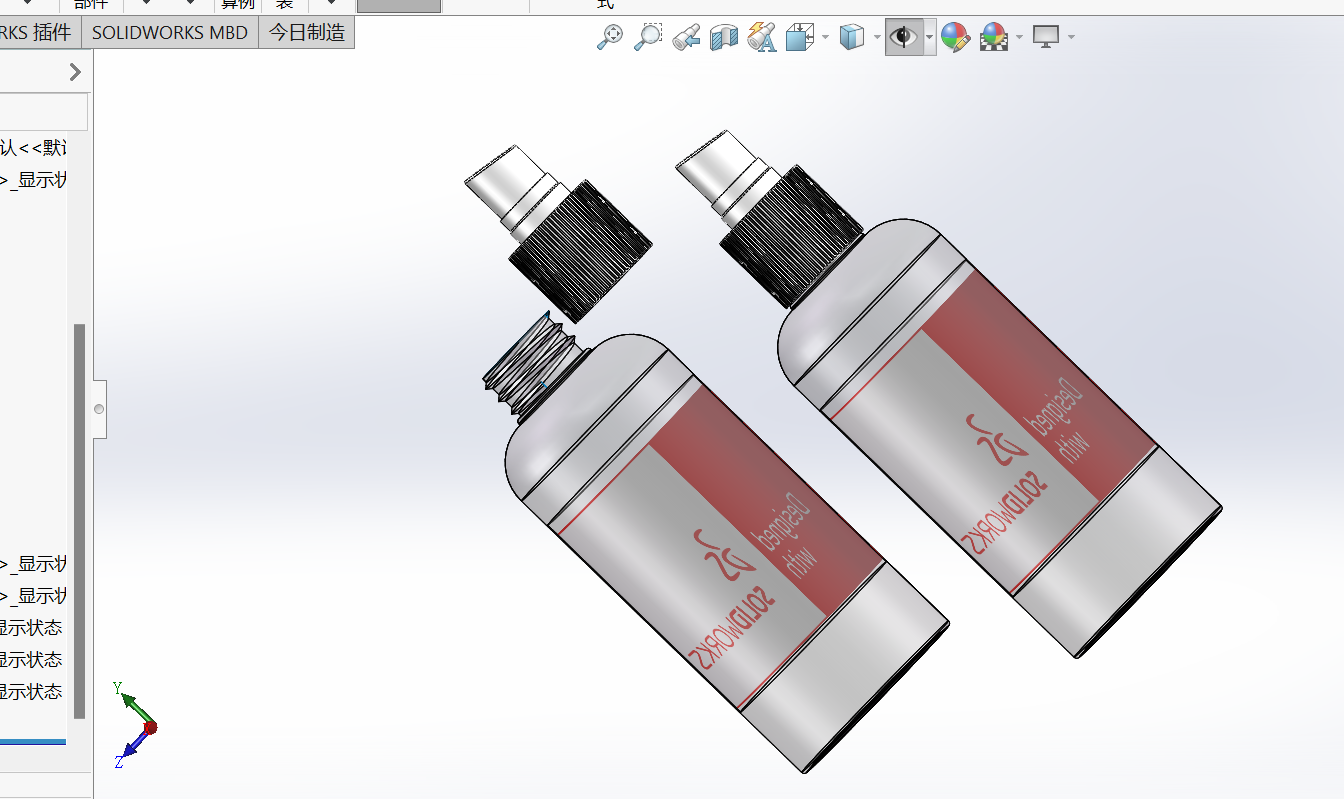This screenshot has height=799, width=1344.
Task: Click the Apply Scene icon
Action: pyautogui.click(x=994, y=37)
